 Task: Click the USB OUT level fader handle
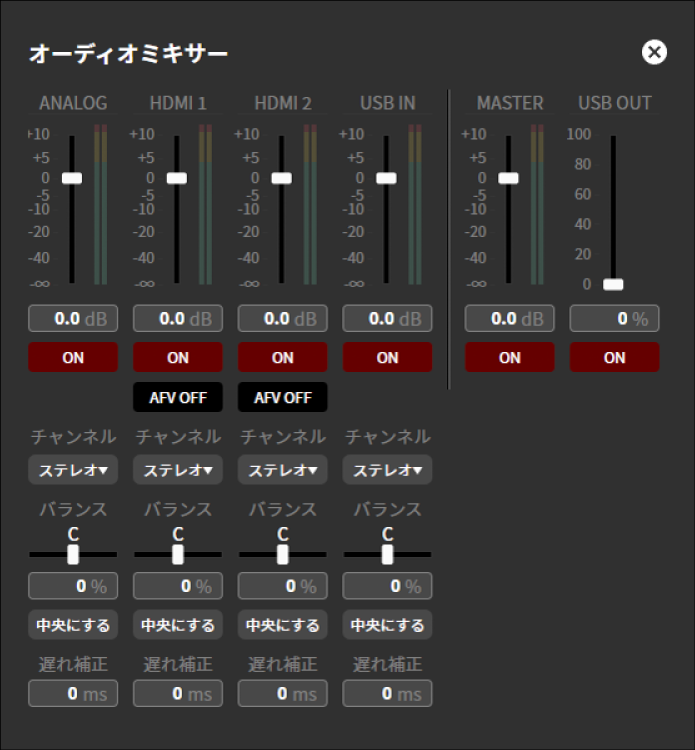(x=613, y=284)
